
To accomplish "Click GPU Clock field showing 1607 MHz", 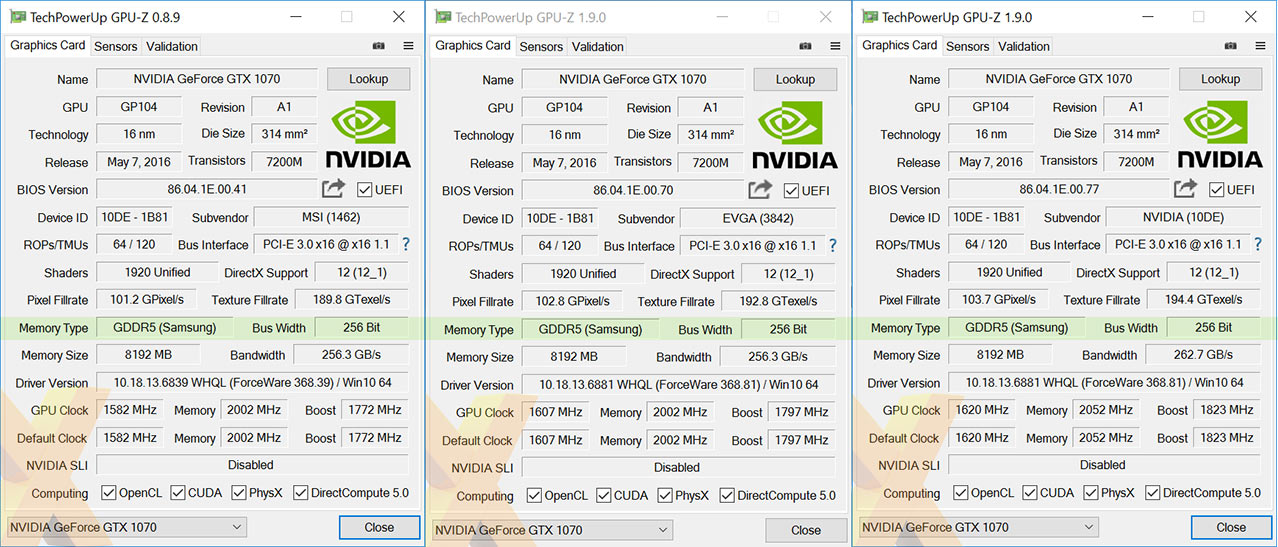I will tap(556, 412).
